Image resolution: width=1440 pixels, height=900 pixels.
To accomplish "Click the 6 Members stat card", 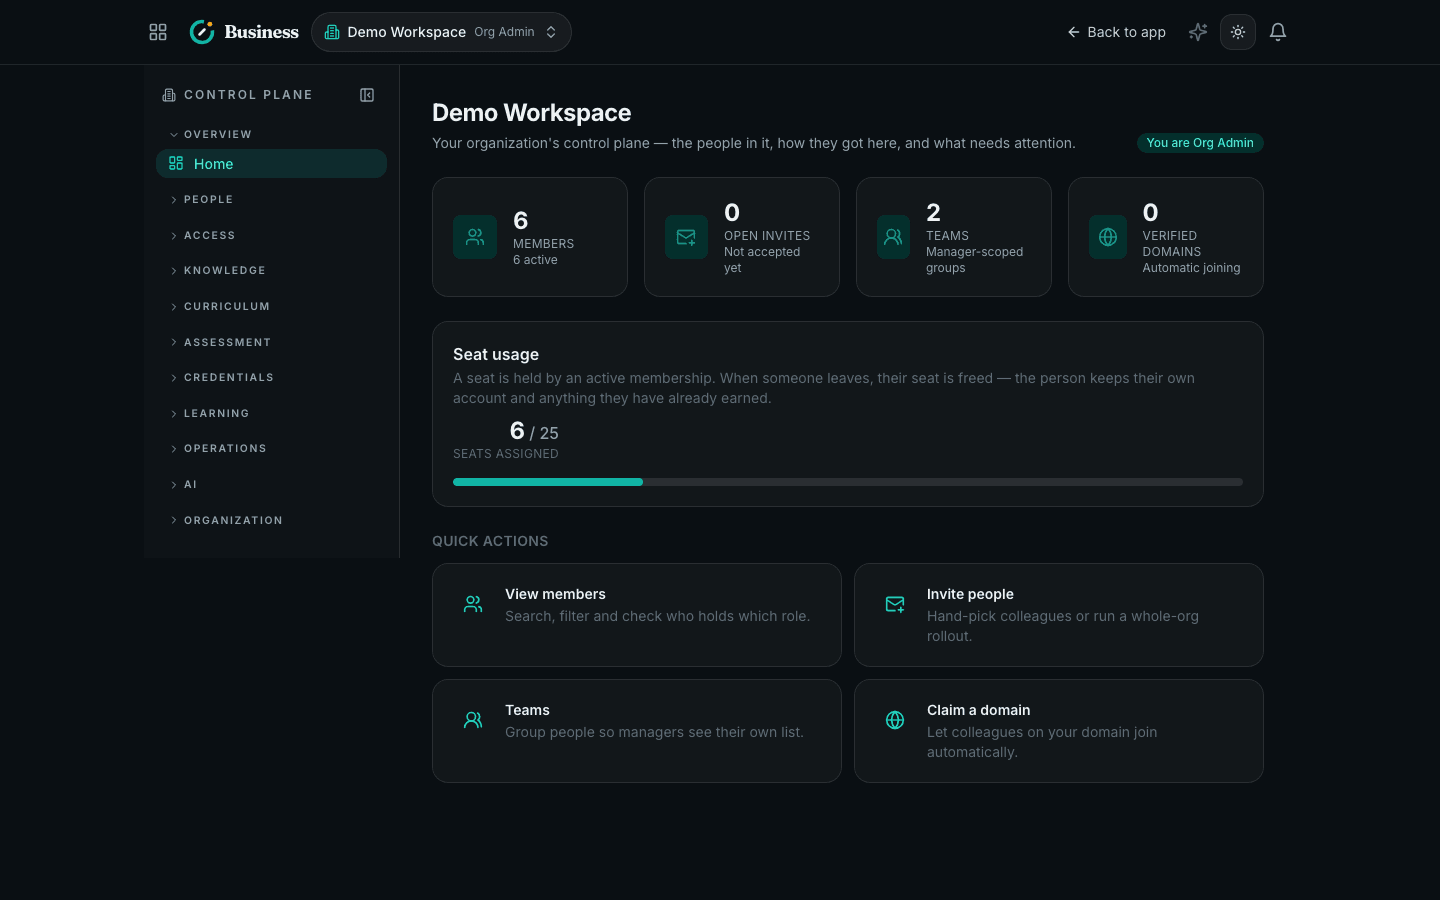I will tap(530, 237).
